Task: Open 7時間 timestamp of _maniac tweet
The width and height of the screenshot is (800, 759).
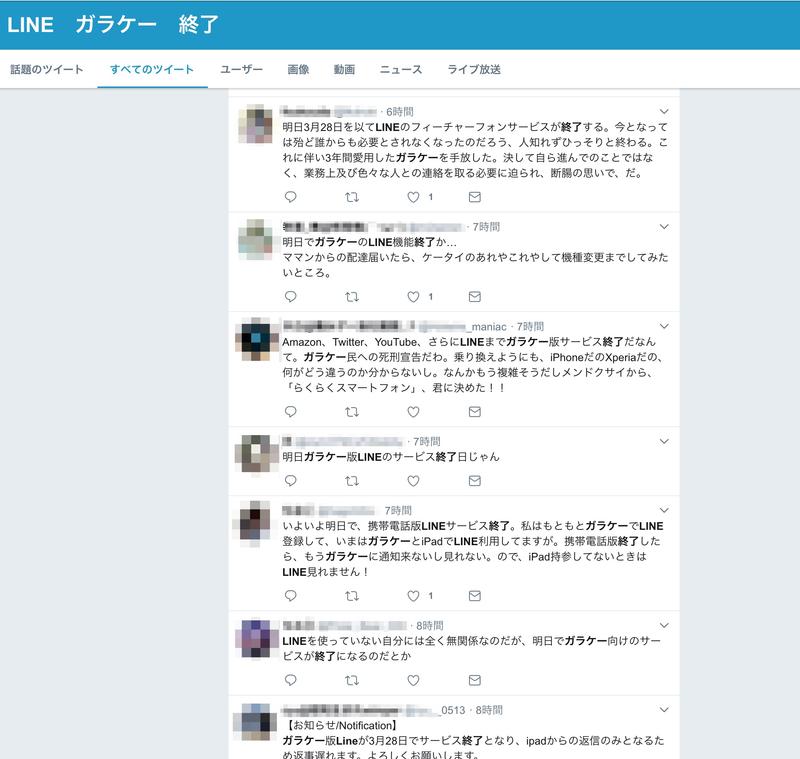Action: point(530,326)
